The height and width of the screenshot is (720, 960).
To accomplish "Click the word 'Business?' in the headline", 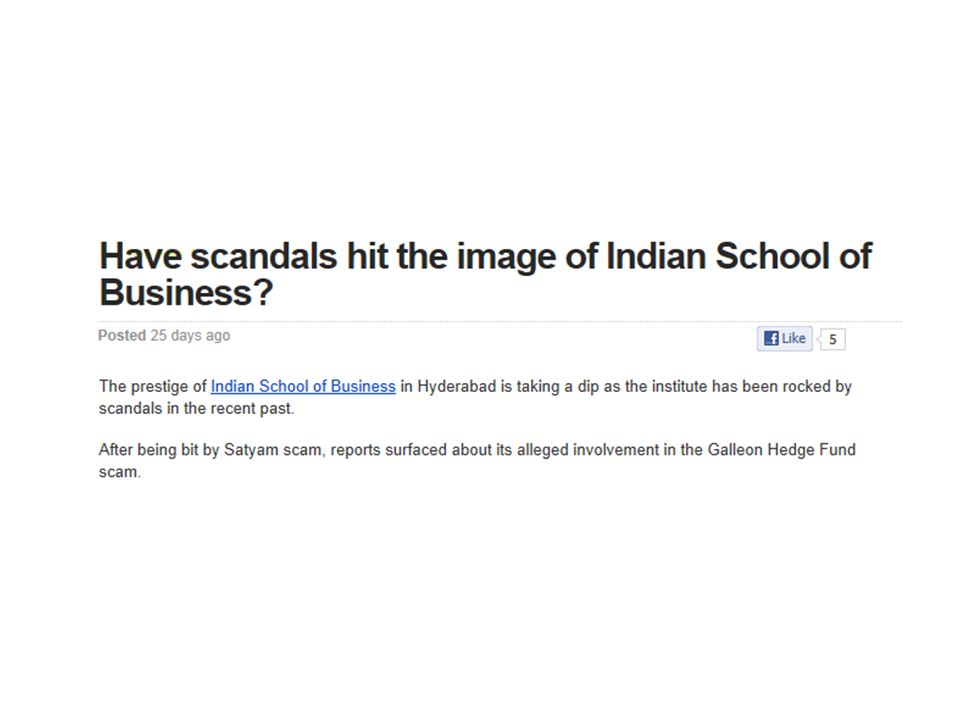I will click(186, 292).
